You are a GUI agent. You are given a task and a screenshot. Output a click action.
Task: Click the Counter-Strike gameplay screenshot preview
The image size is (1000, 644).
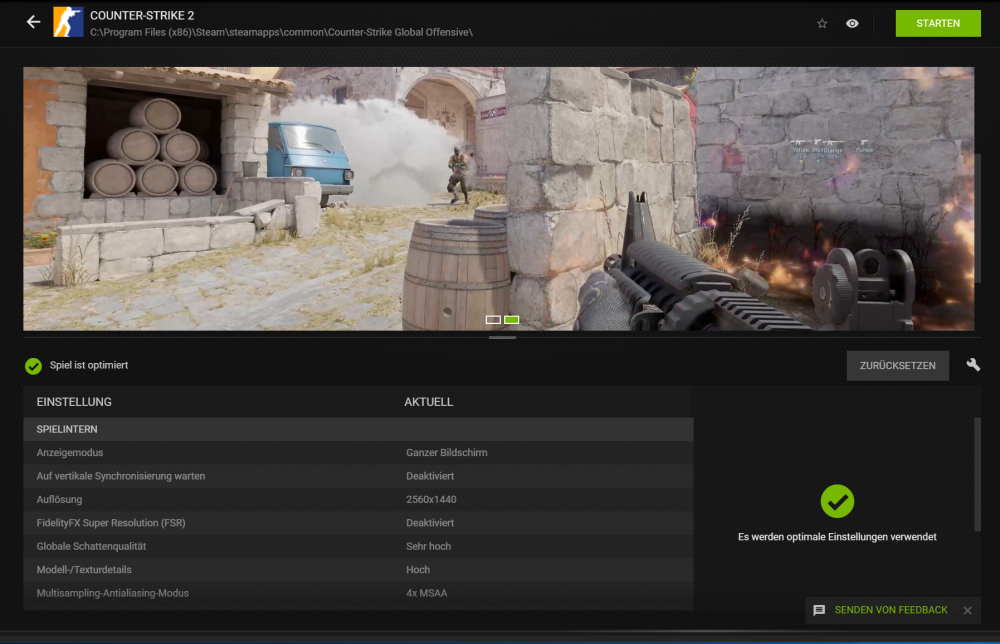(498, 198)
